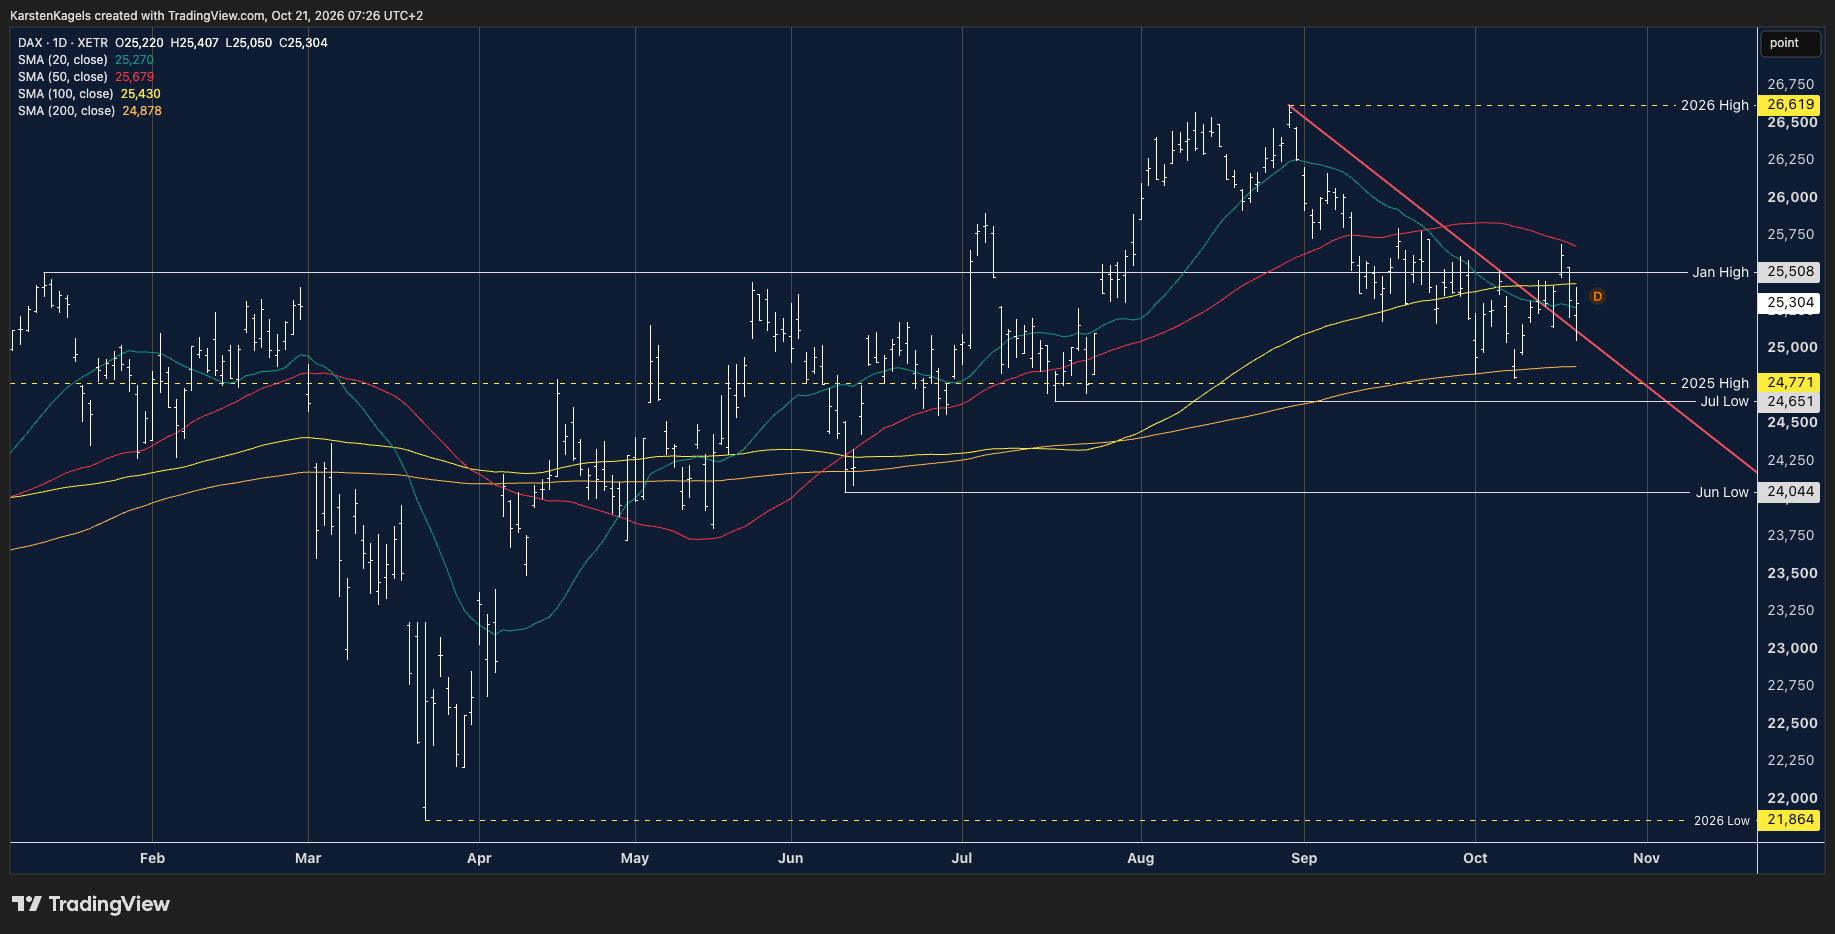Viewport: 1835px width, 934px height.
Task: Click the 'point' label box
Action: click(1790, 43)
